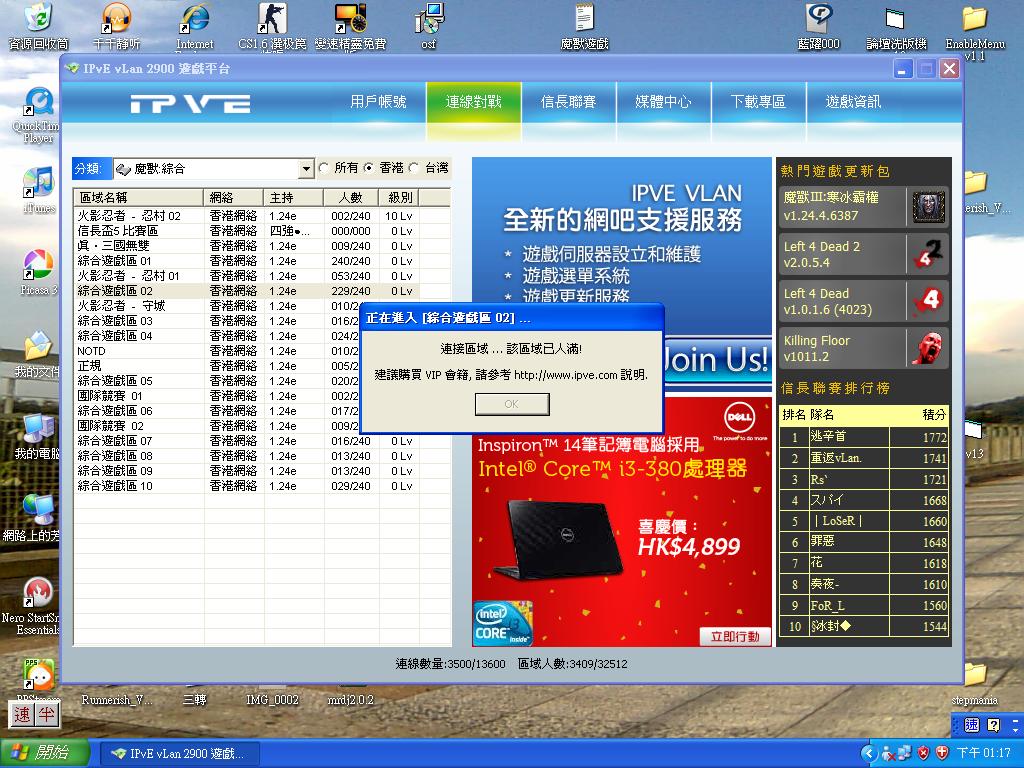This screenshot has height=768, width=1024.
Task: Click the Left 4 Dead 2 icon
Action: click(x=927, y=254)
